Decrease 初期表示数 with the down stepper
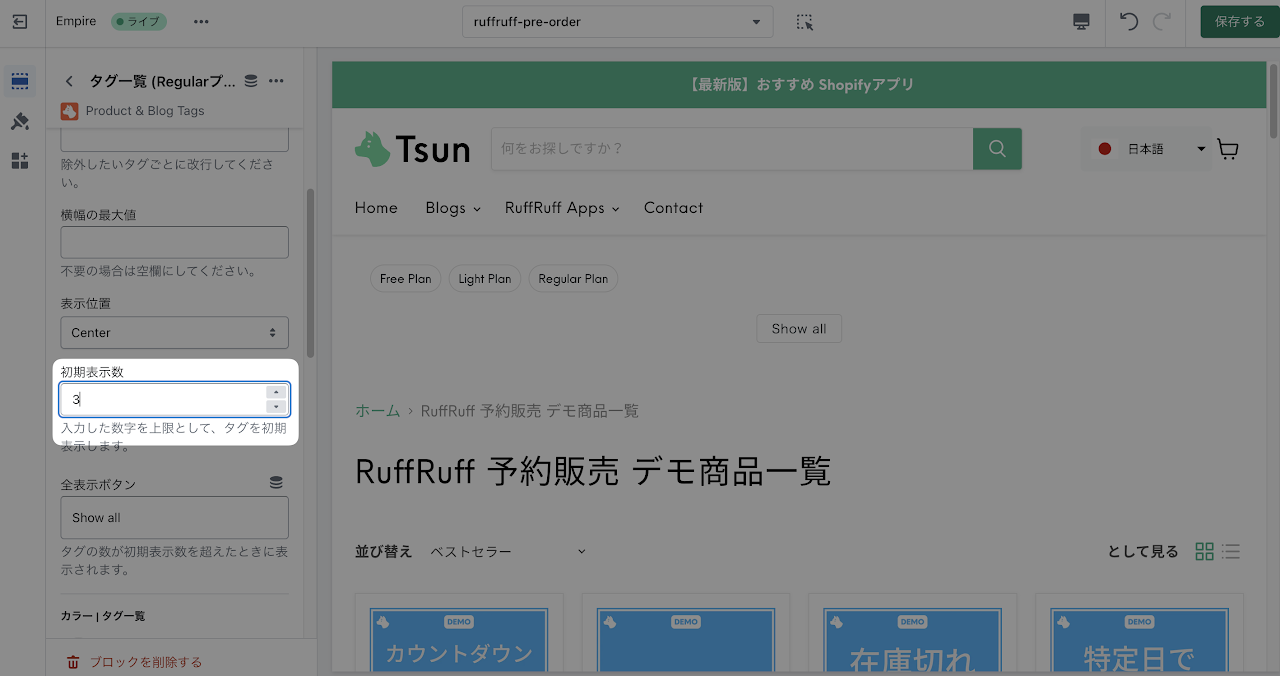 276,407
